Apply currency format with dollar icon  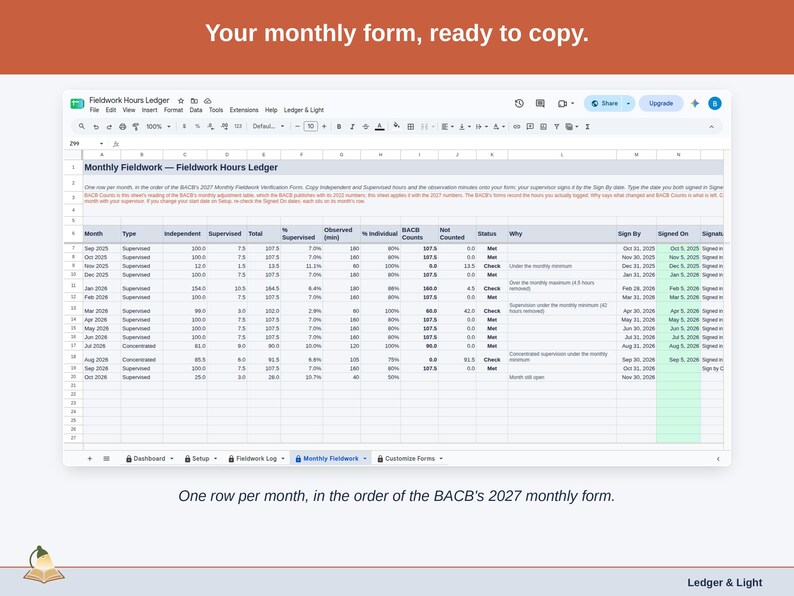click(x=184, y=127)
